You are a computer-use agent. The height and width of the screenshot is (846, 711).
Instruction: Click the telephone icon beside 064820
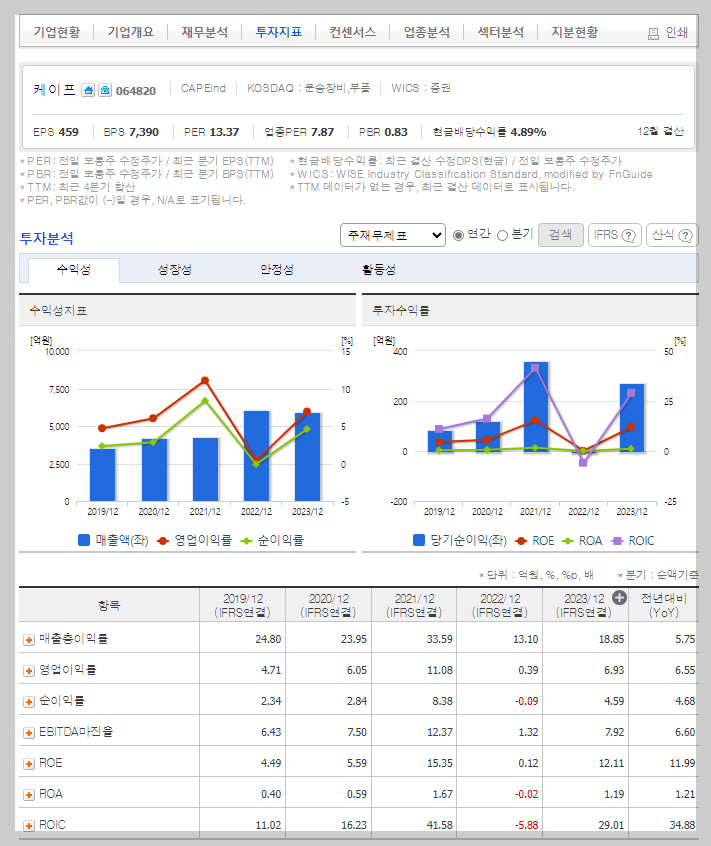[x=105, y=90]
